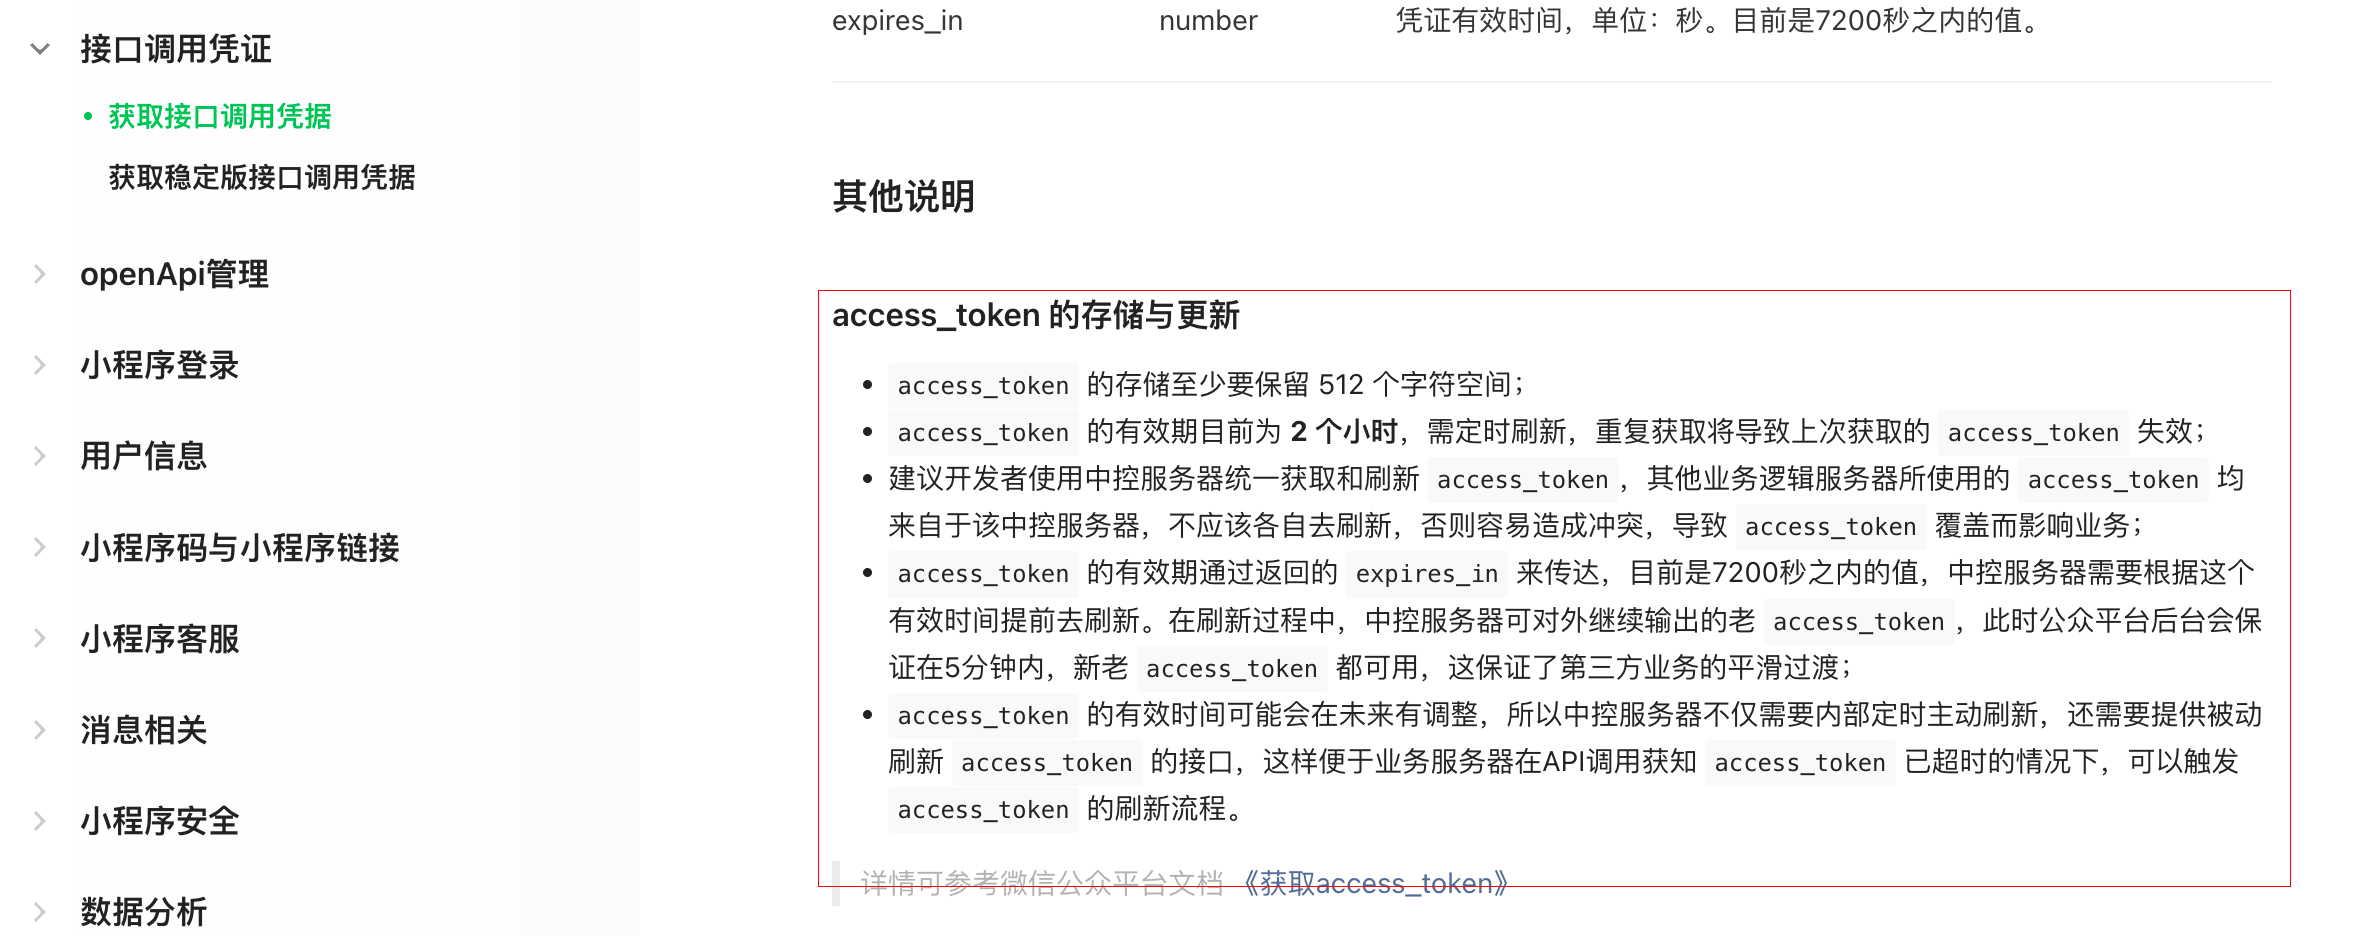Expand the openApi管理 chevron

click(40, 274)
